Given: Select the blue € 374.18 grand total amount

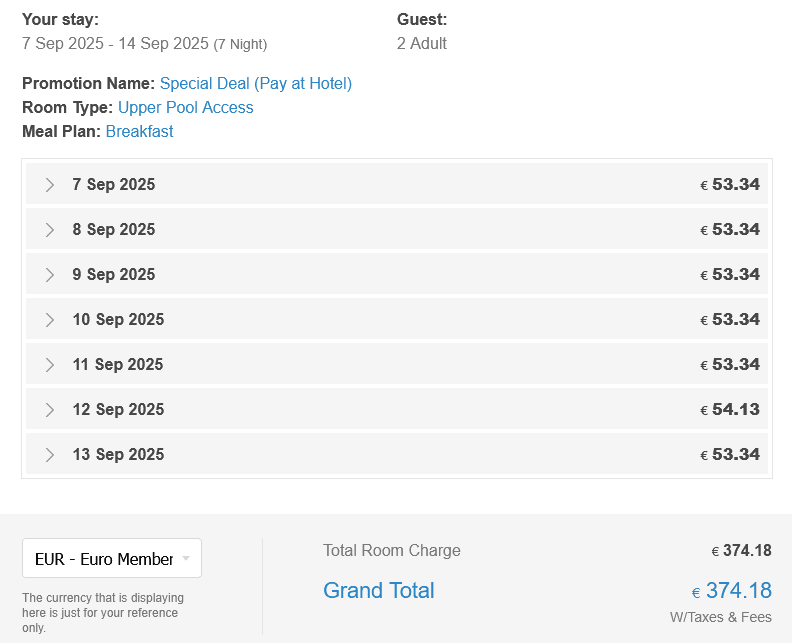Looking at the screenshot, I should tap(732, 591).
